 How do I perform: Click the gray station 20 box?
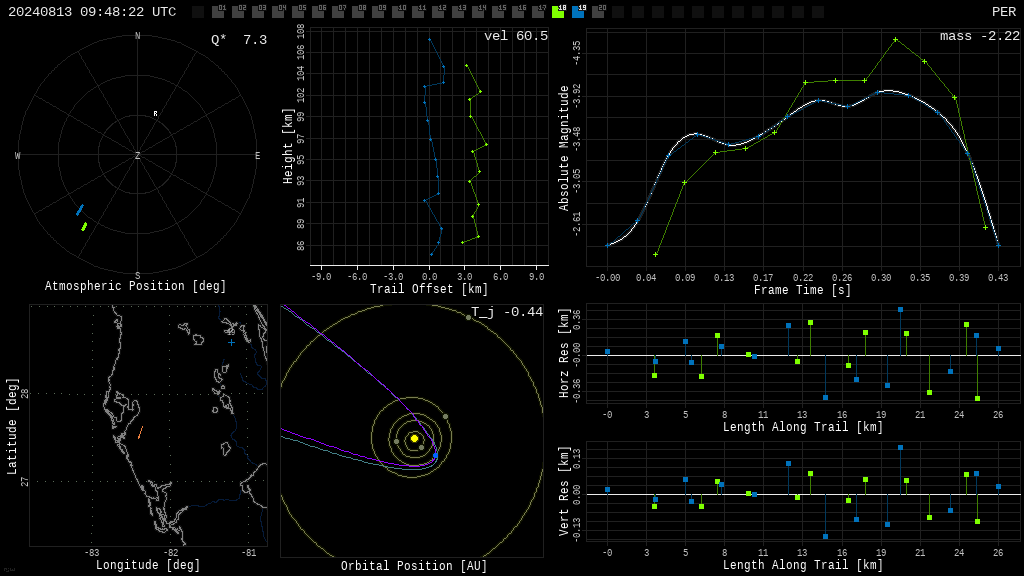[598, 12]
